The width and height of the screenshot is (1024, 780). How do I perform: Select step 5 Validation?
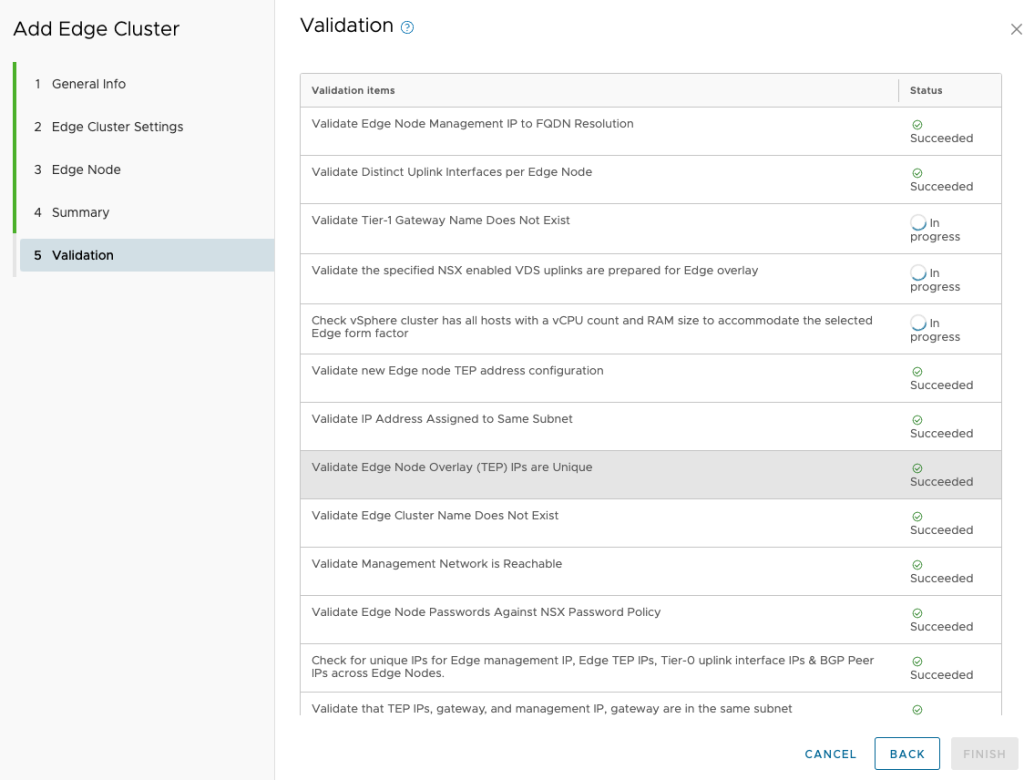point(147,255)
